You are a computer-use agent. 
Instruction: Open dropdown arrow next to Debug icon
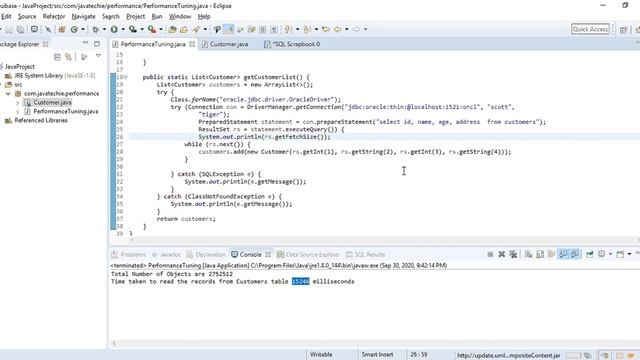tap(104, 29)
